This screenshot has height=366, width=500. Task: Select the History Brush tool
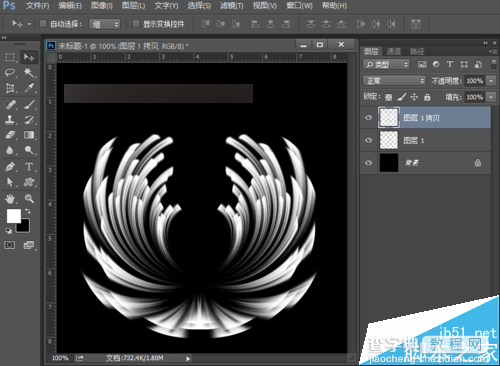point(29,120)
